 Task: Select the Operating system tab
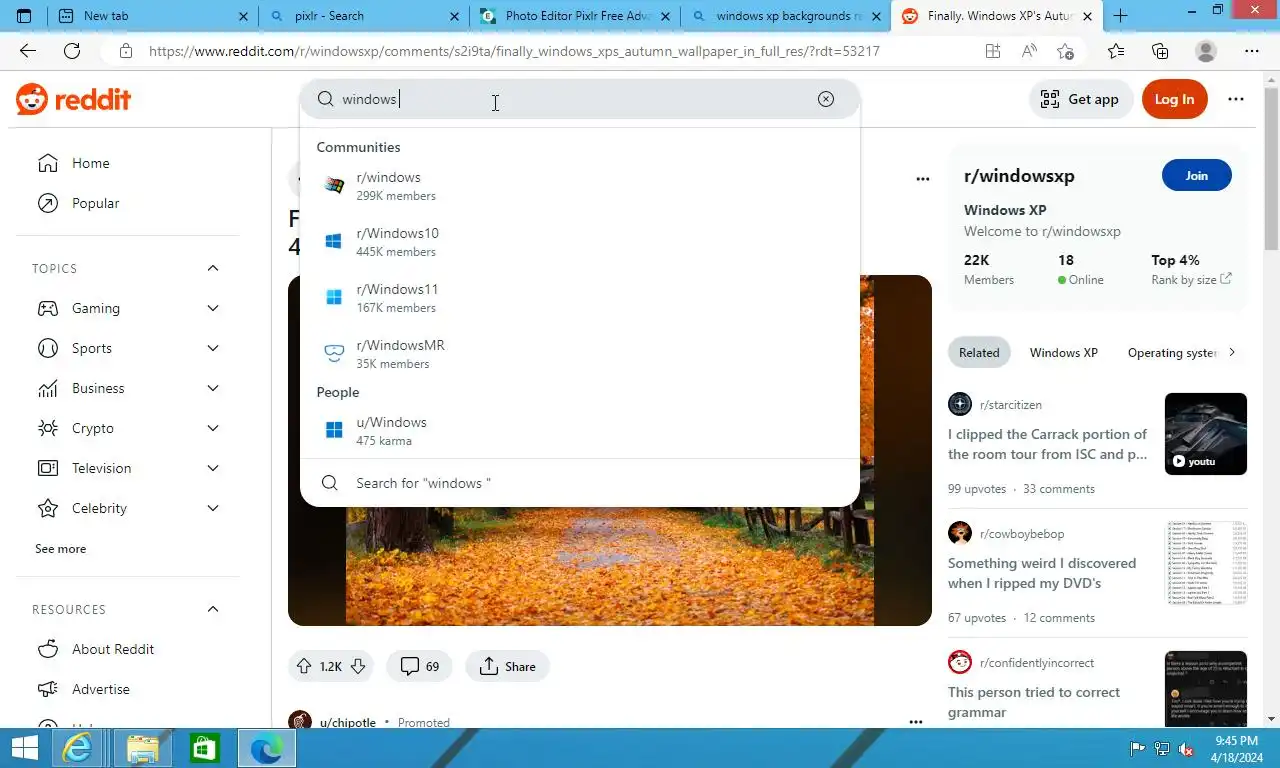pos(1171,352)
